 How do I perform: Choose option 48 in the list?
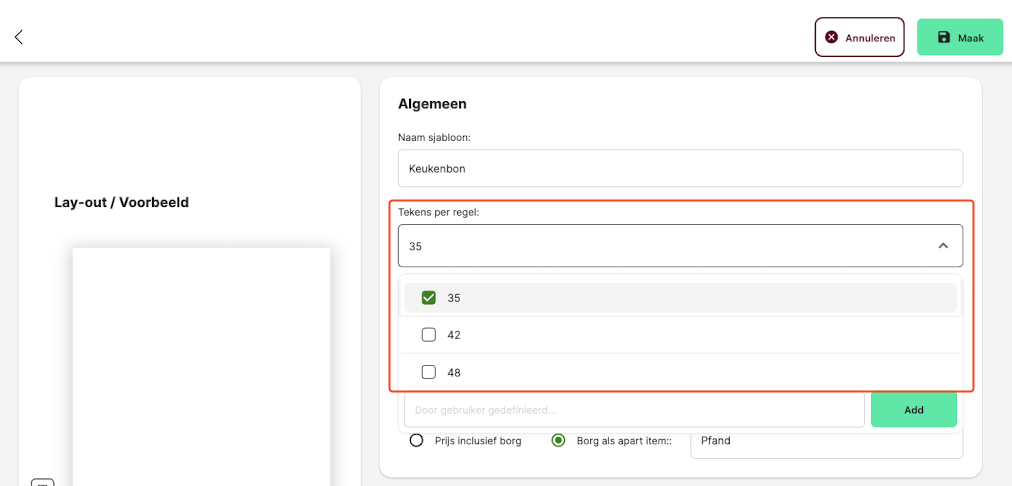(680, 372)
